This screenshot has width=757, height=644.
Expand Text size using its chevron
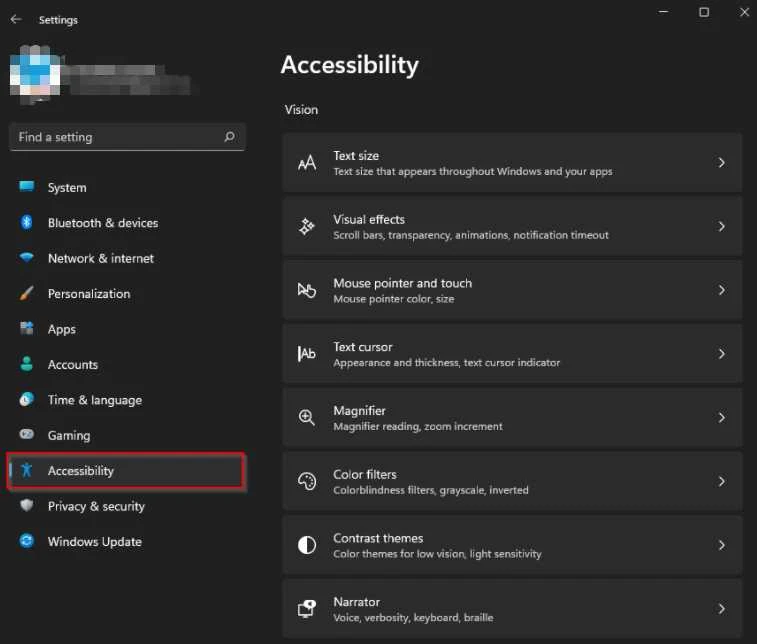(721, 163)
